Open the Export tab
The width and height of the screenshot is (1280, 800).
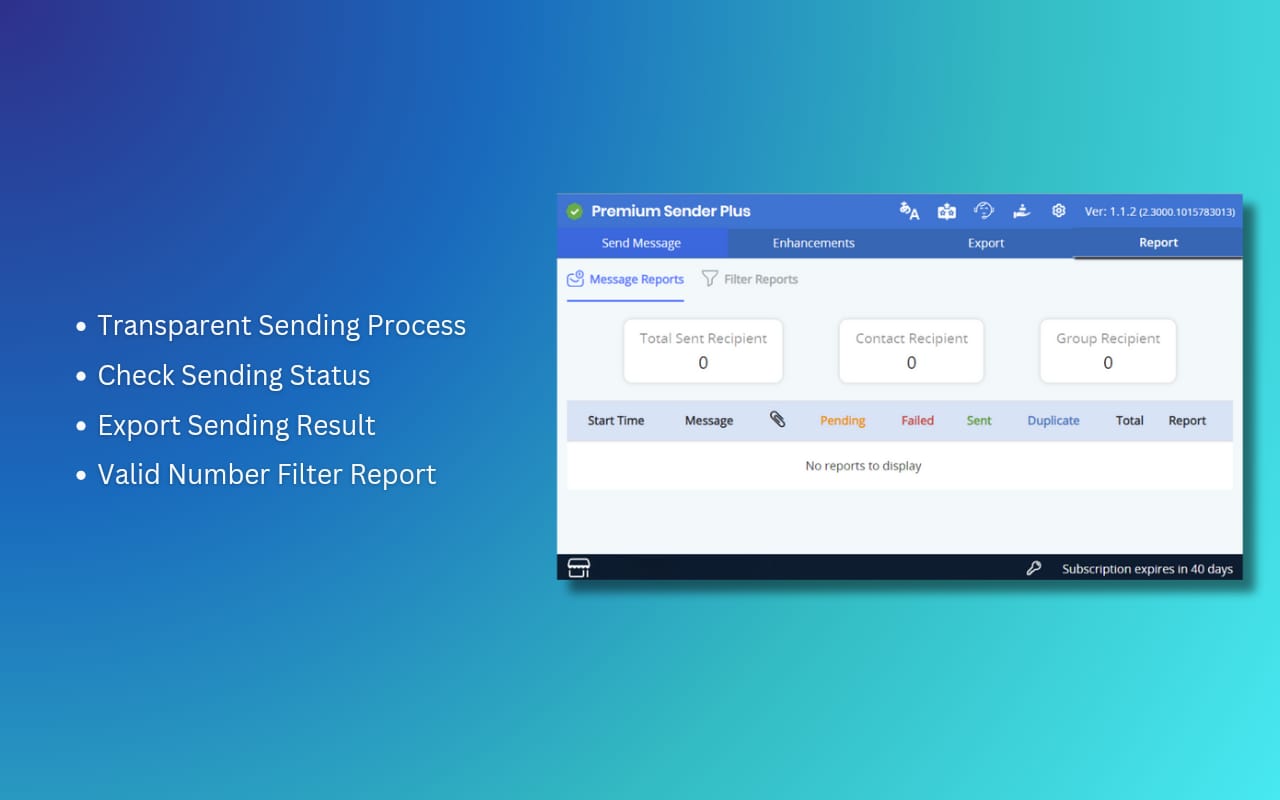click(985, 242)
